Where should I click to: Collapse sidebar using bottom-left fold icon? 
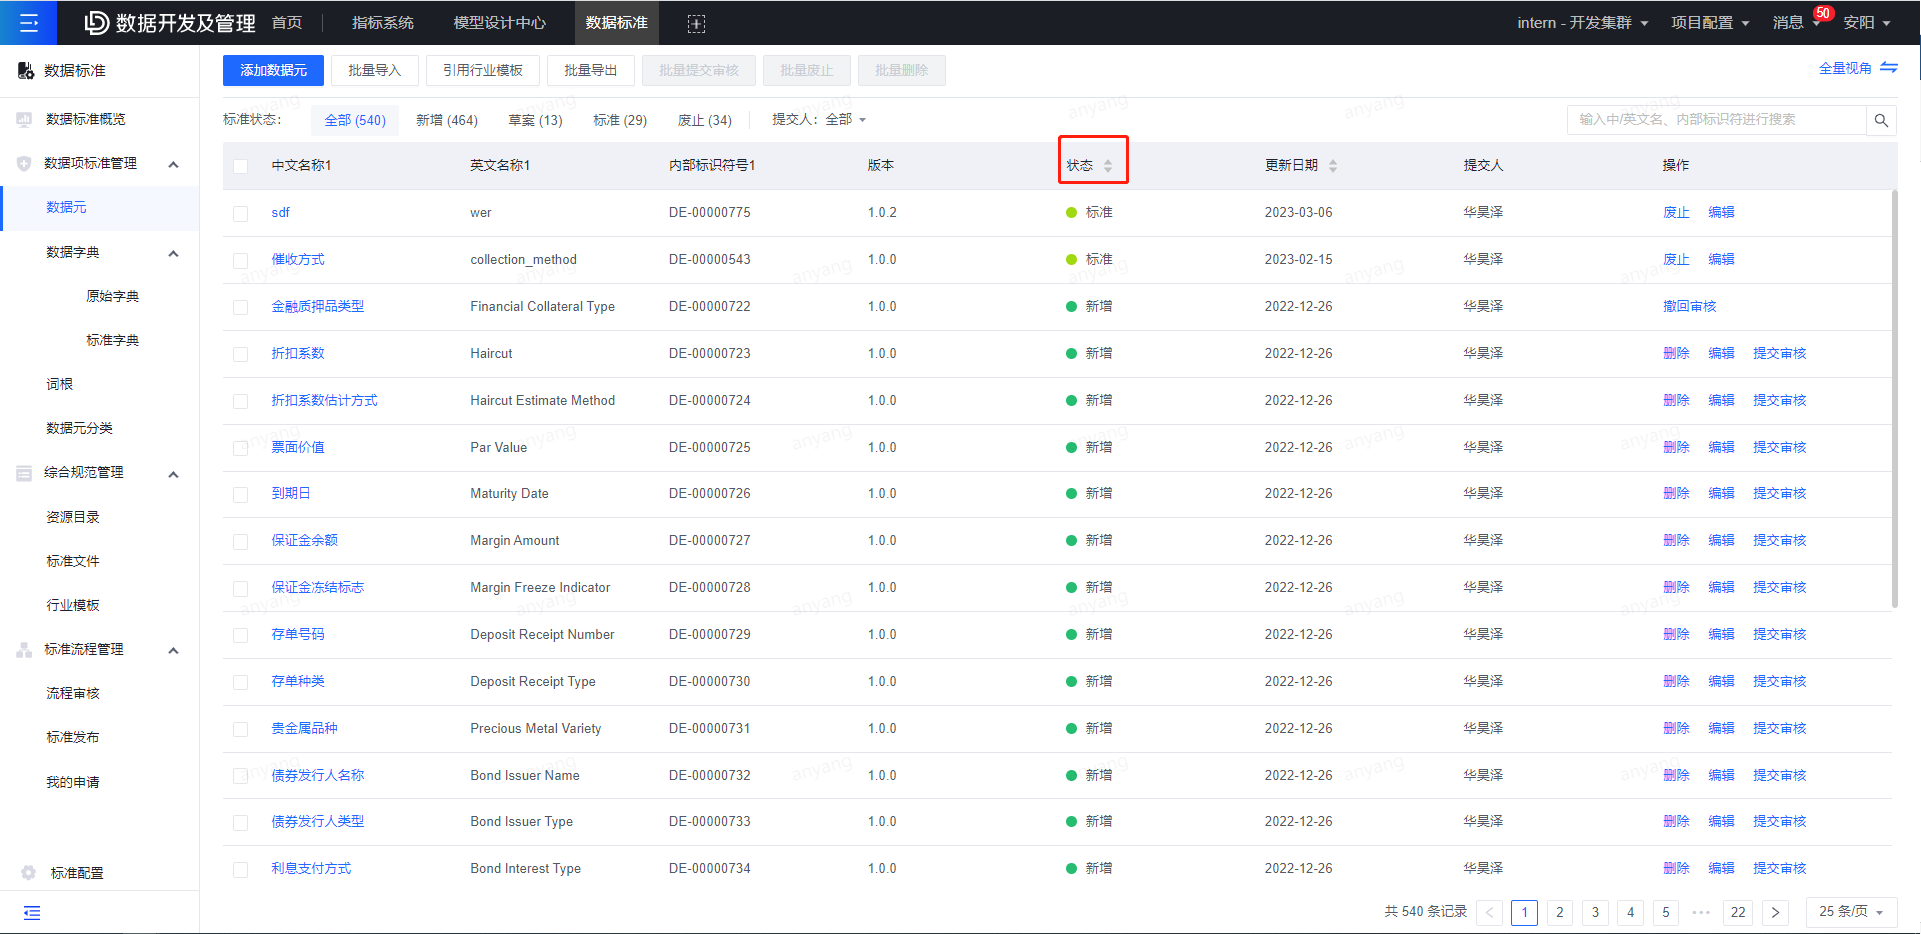32,912
